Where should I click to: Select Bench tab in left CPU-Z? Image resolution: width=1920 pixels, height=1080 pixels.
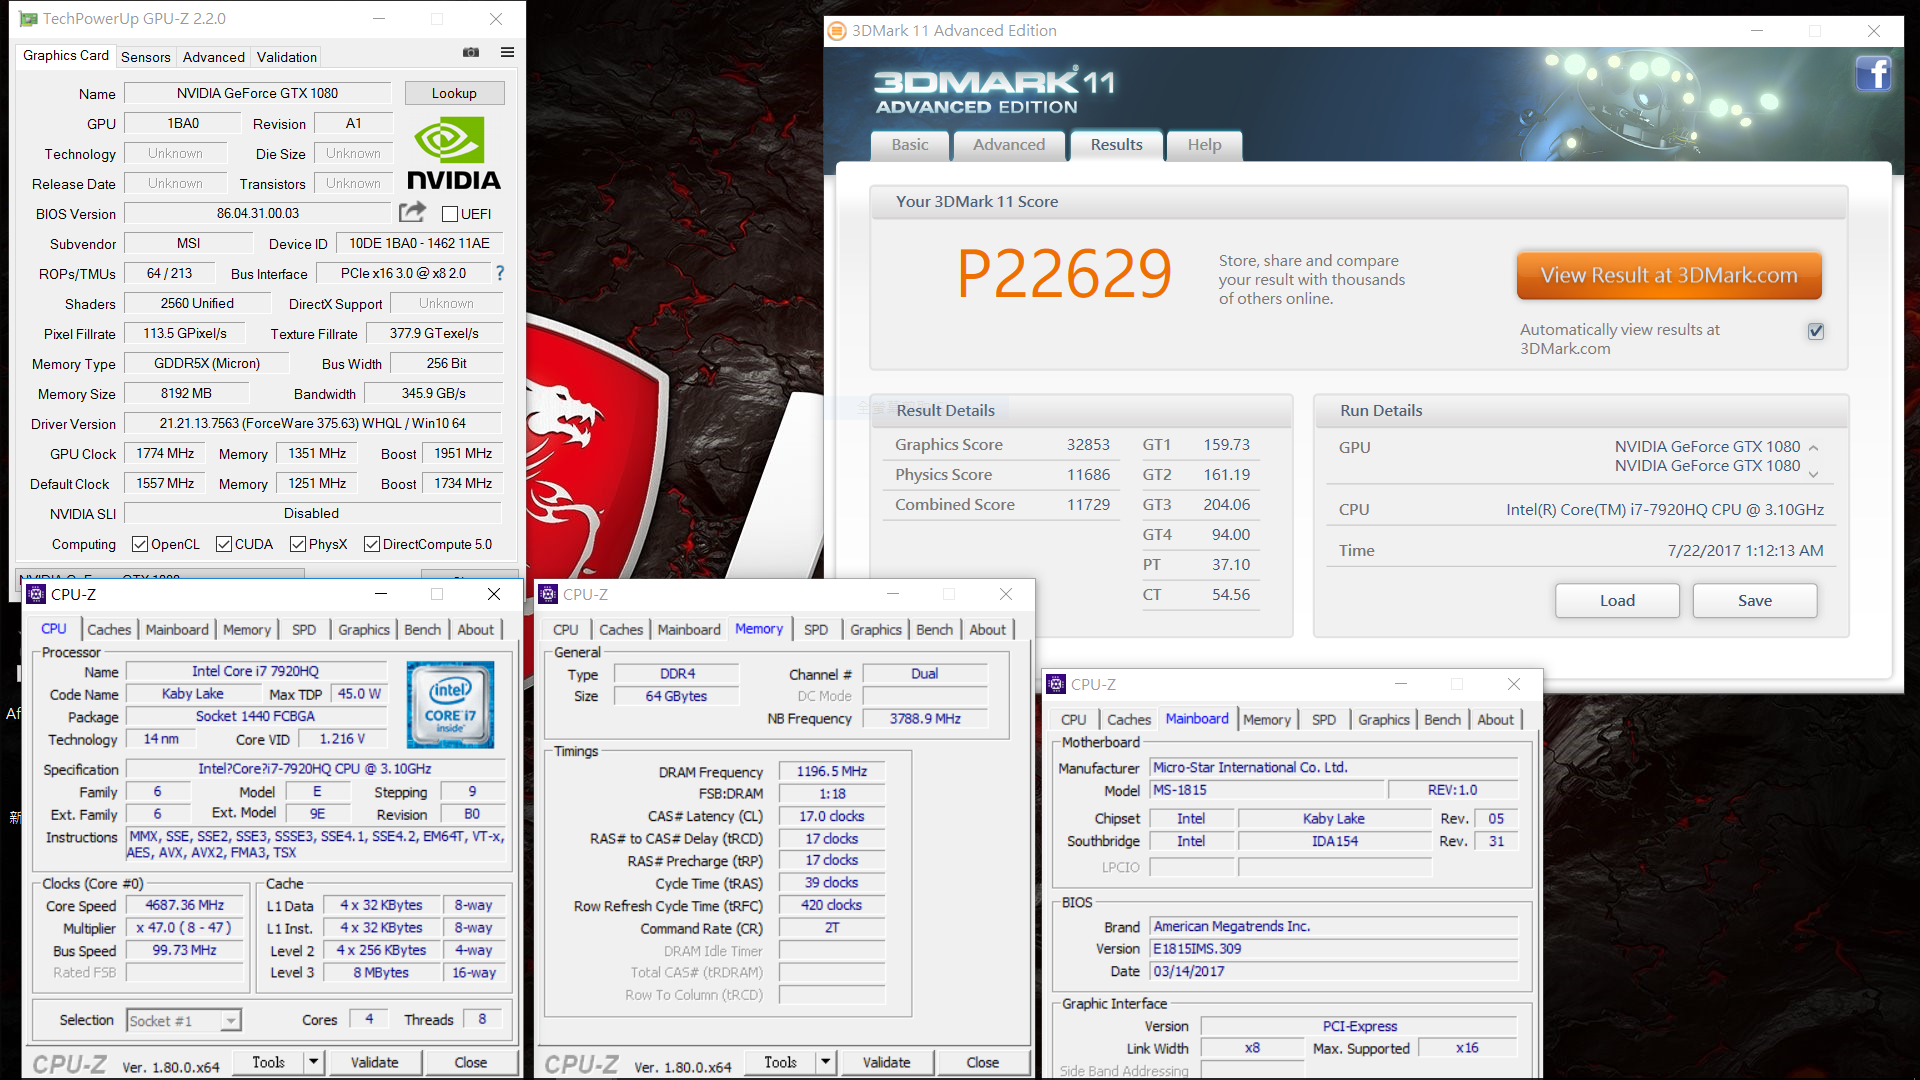tap(422, 629)
